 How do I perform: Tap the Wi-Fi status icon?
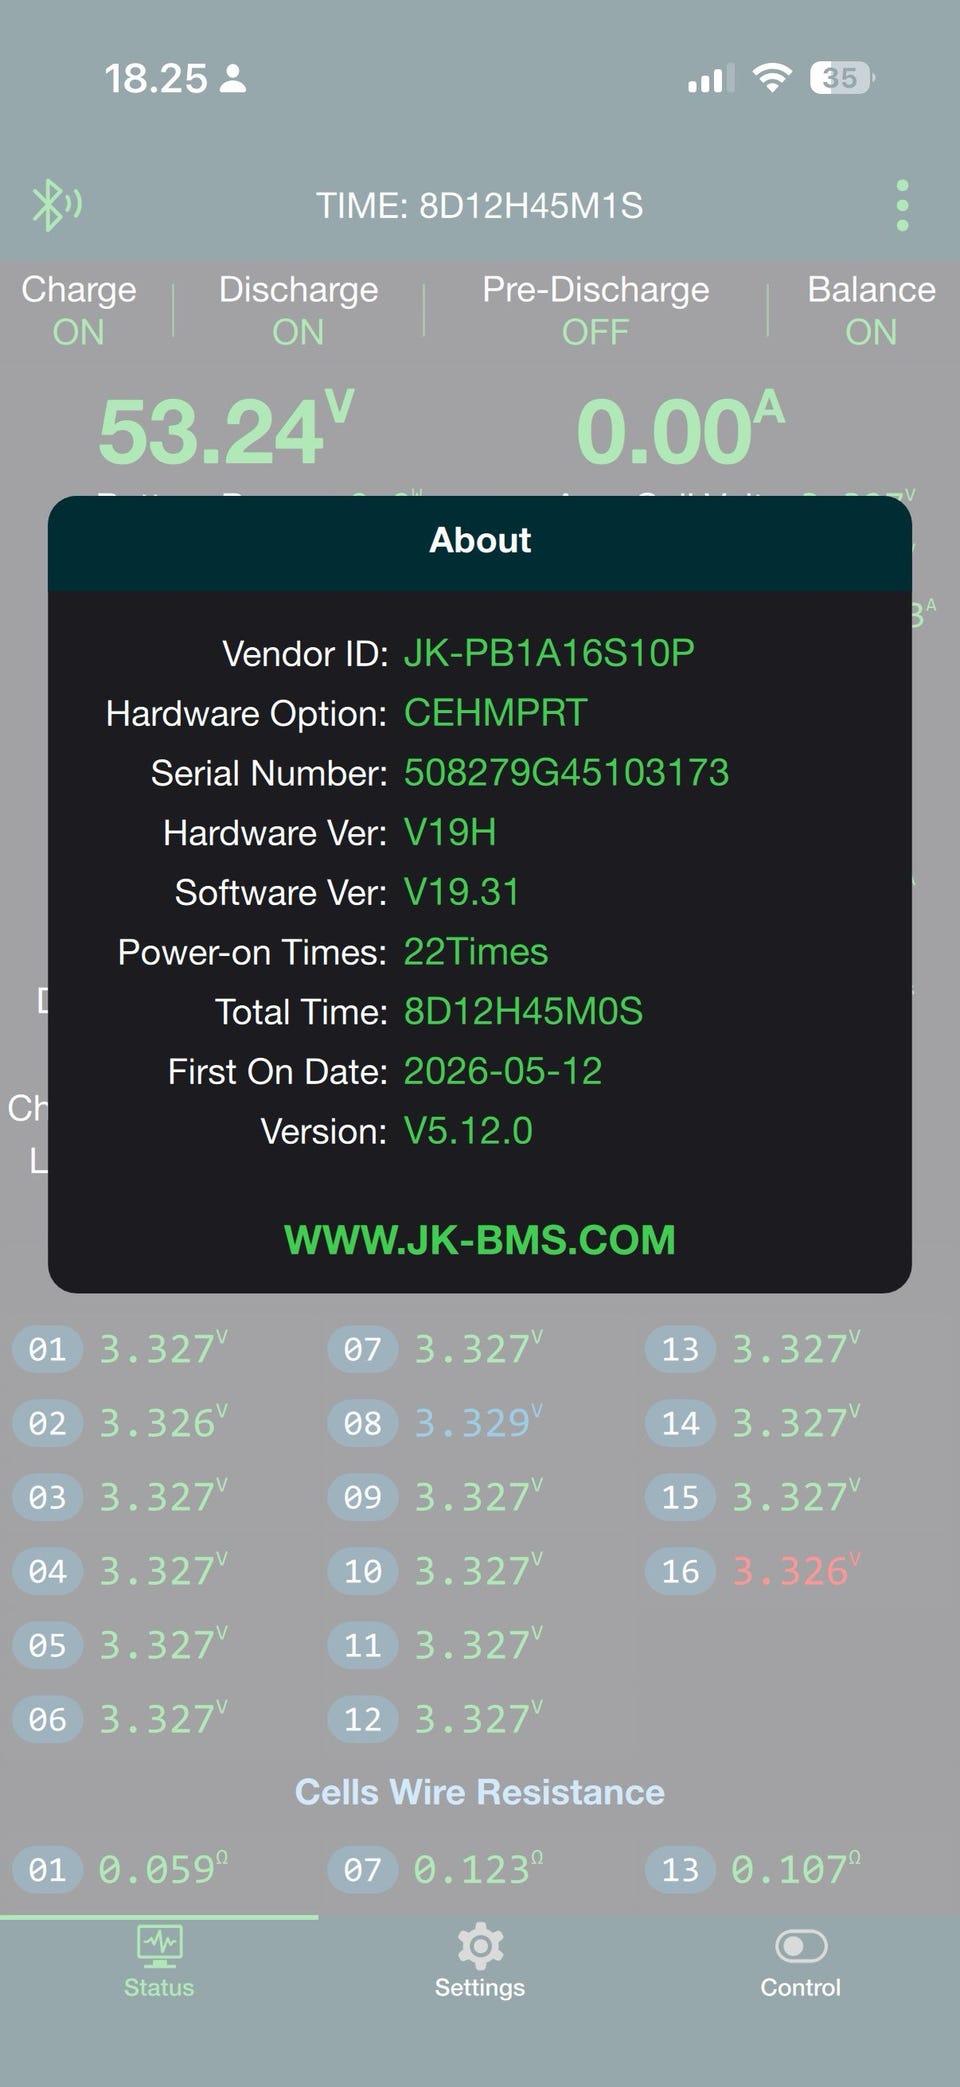click(771, 78)
